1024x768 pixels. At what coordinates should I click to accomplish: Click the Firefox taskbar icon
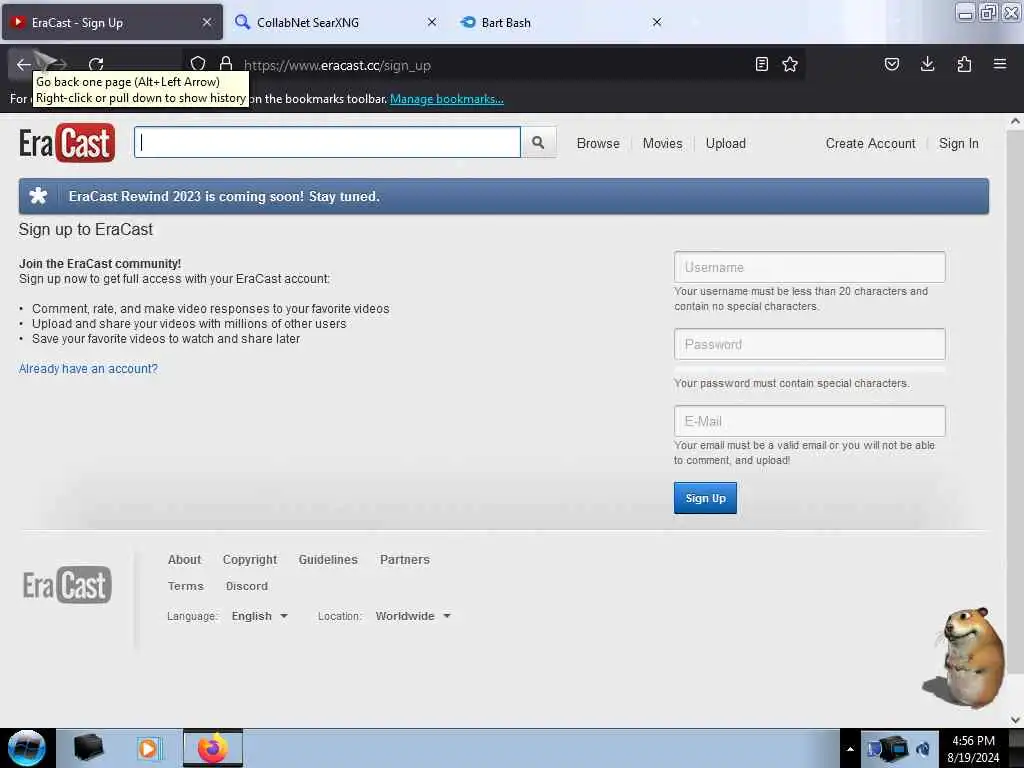pyautogui.click(x=212, y=748)
